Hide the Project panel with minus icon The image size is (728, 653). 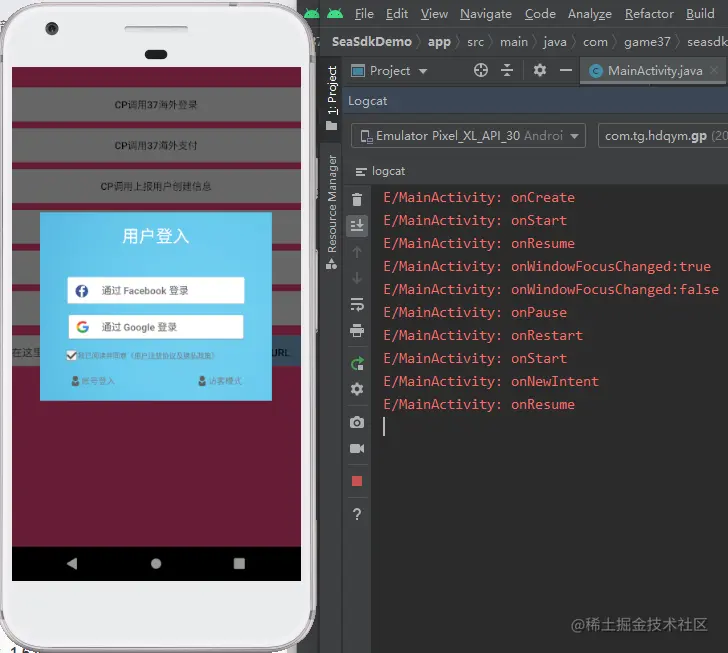(566, 70)
